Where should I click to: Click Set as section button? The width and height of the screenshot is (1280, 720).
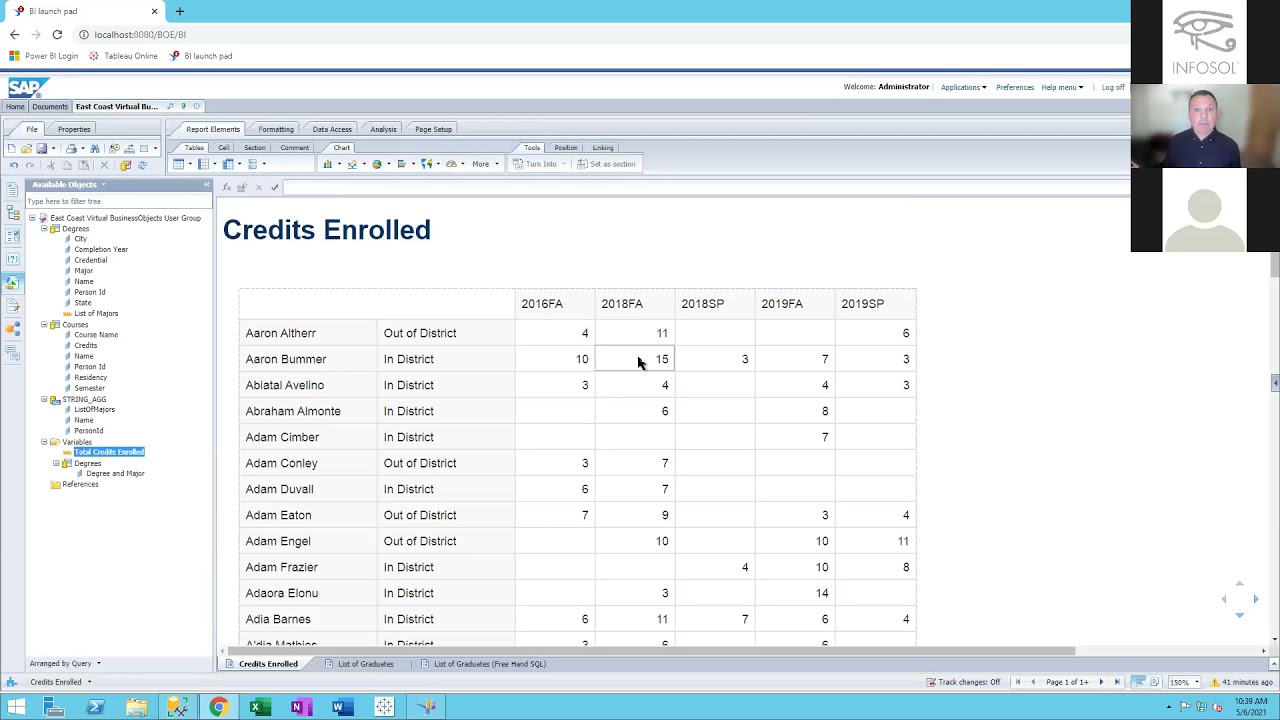coord(606,164)
